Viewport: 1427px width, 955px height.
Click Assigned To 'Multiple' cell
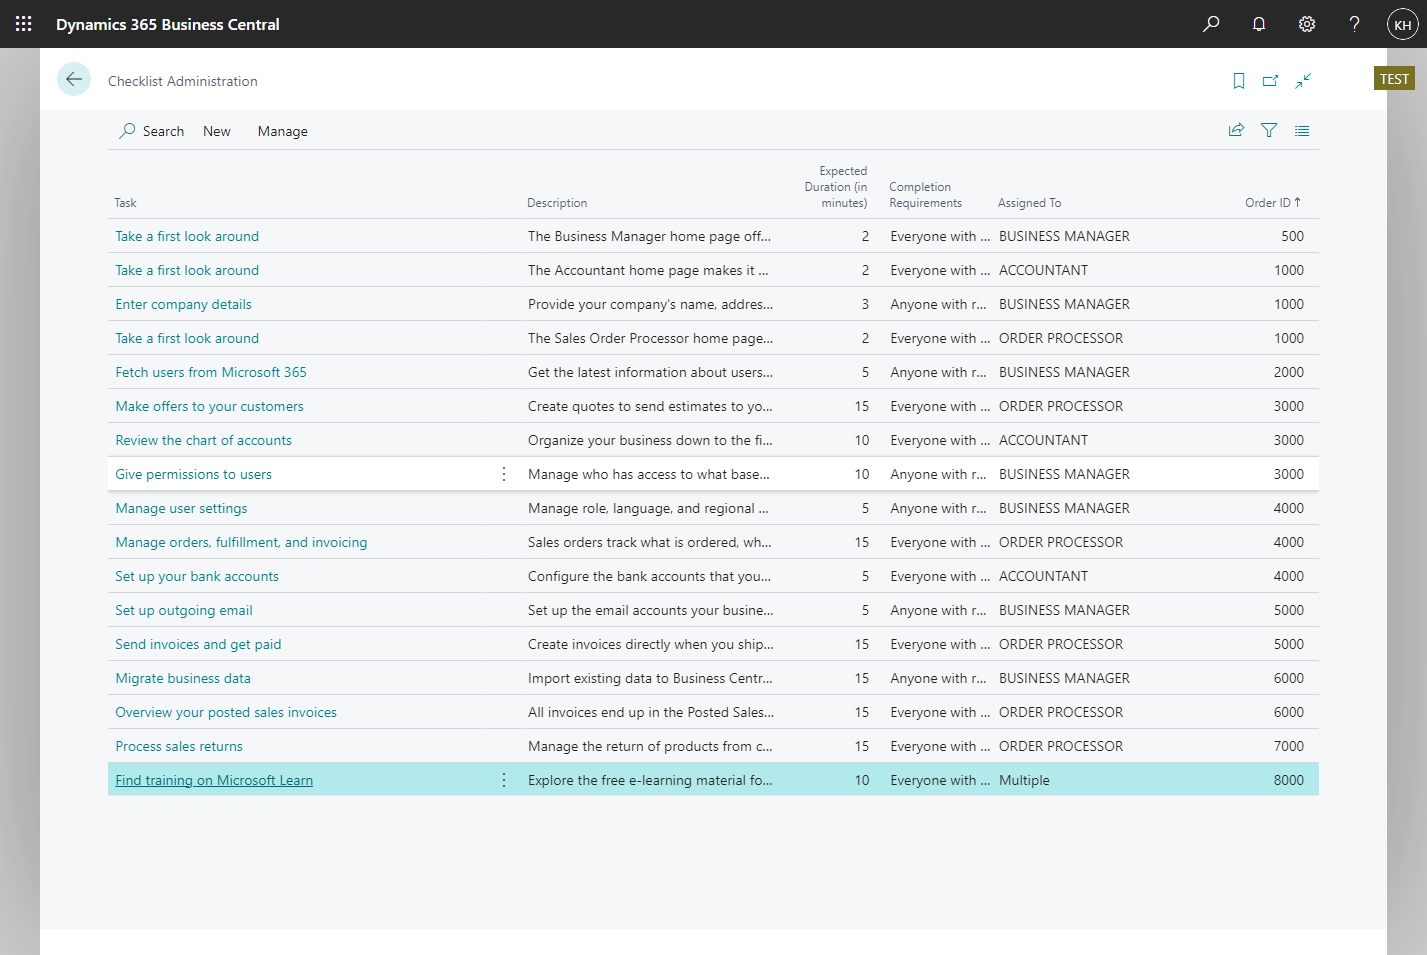(1024, 780)
